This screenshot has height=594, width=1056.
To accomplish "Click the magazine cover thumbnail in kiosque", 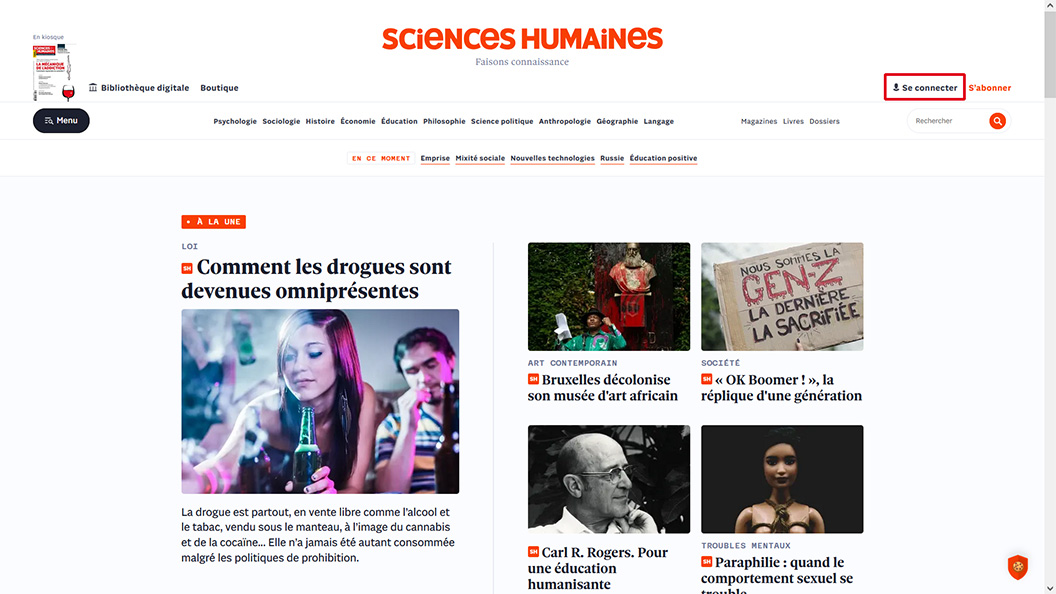I will click(54, 72).
